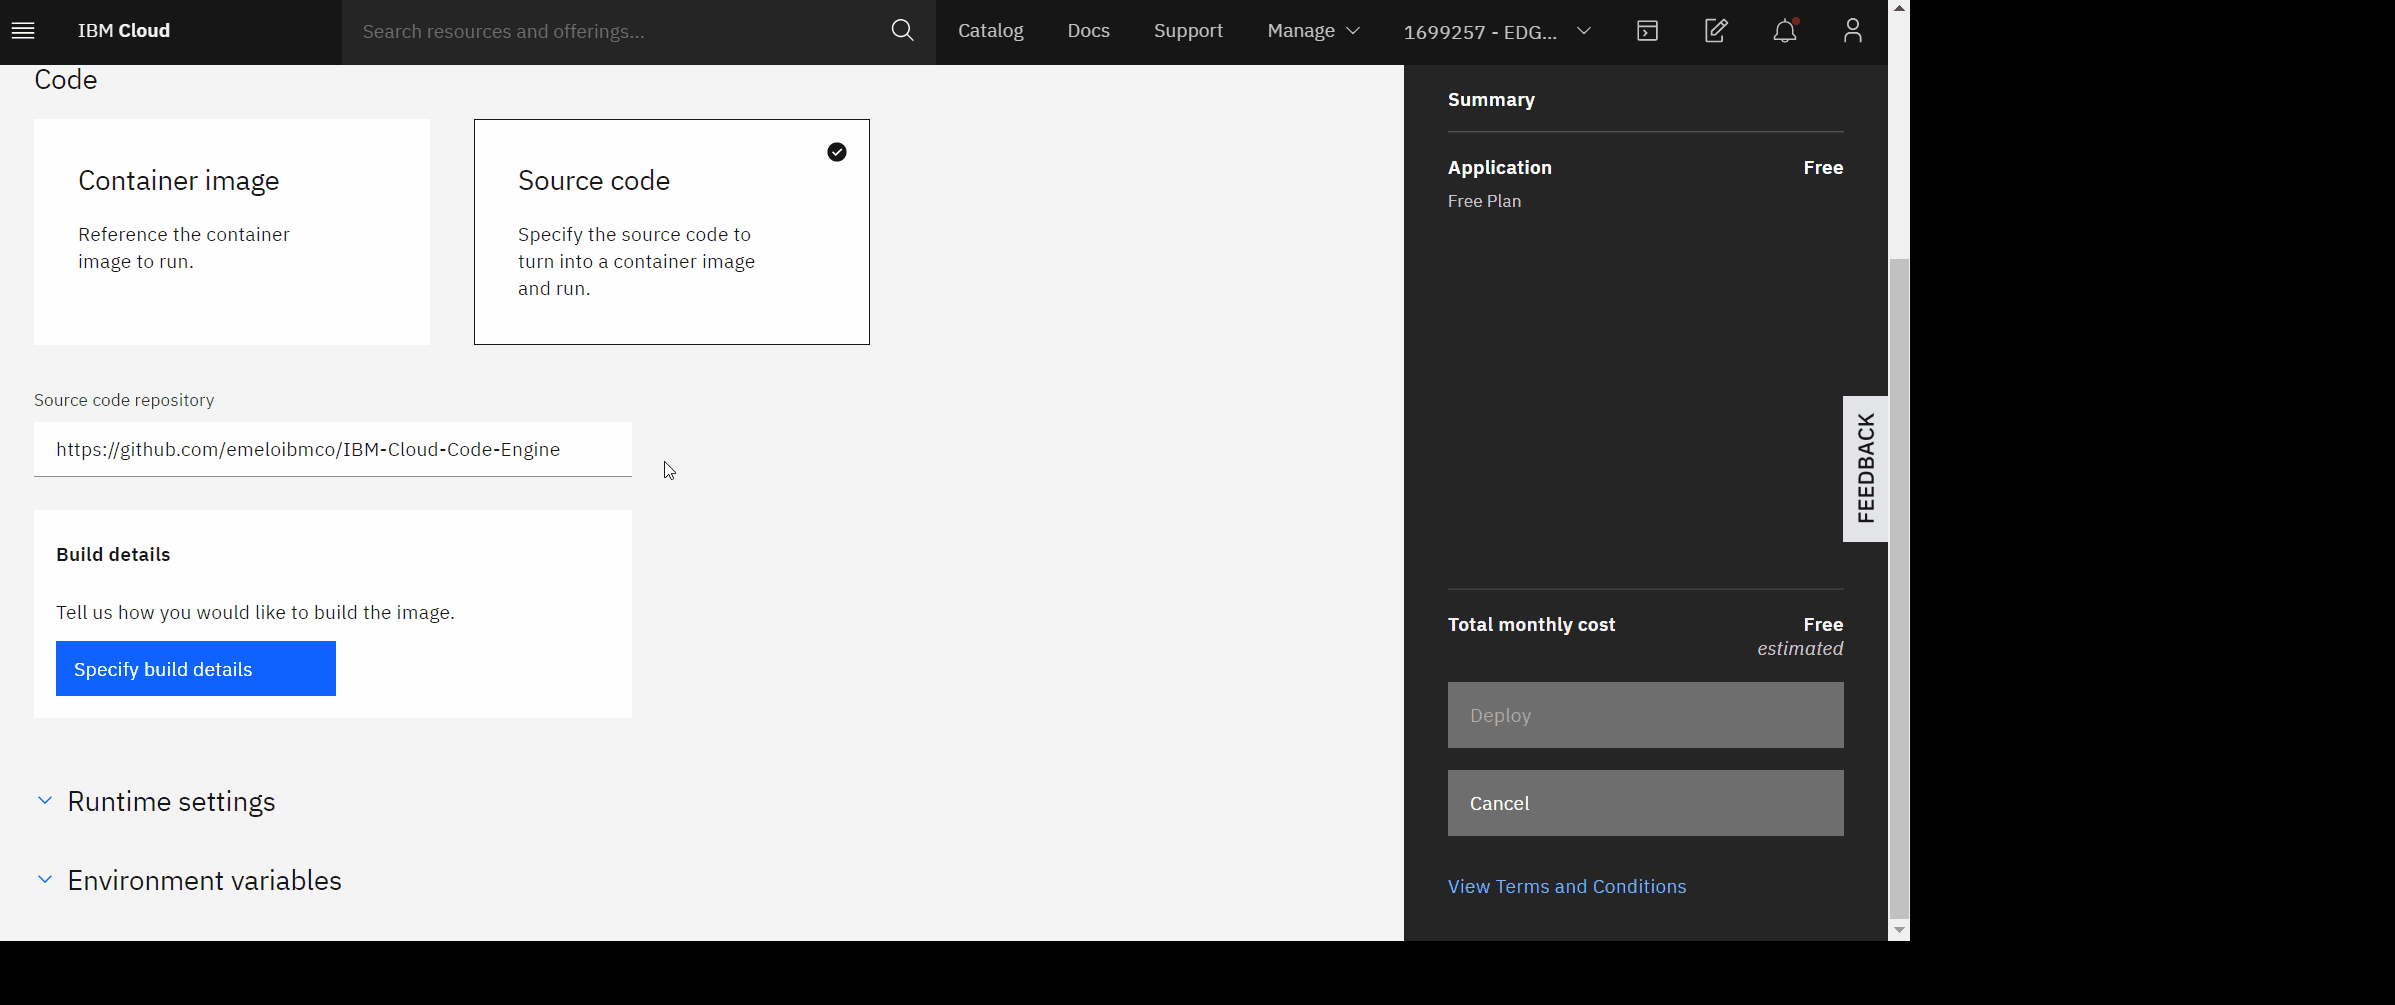Click the Cancel button
Image resolution: width=2395 pixels, height=1005 pixels.
1646,803
